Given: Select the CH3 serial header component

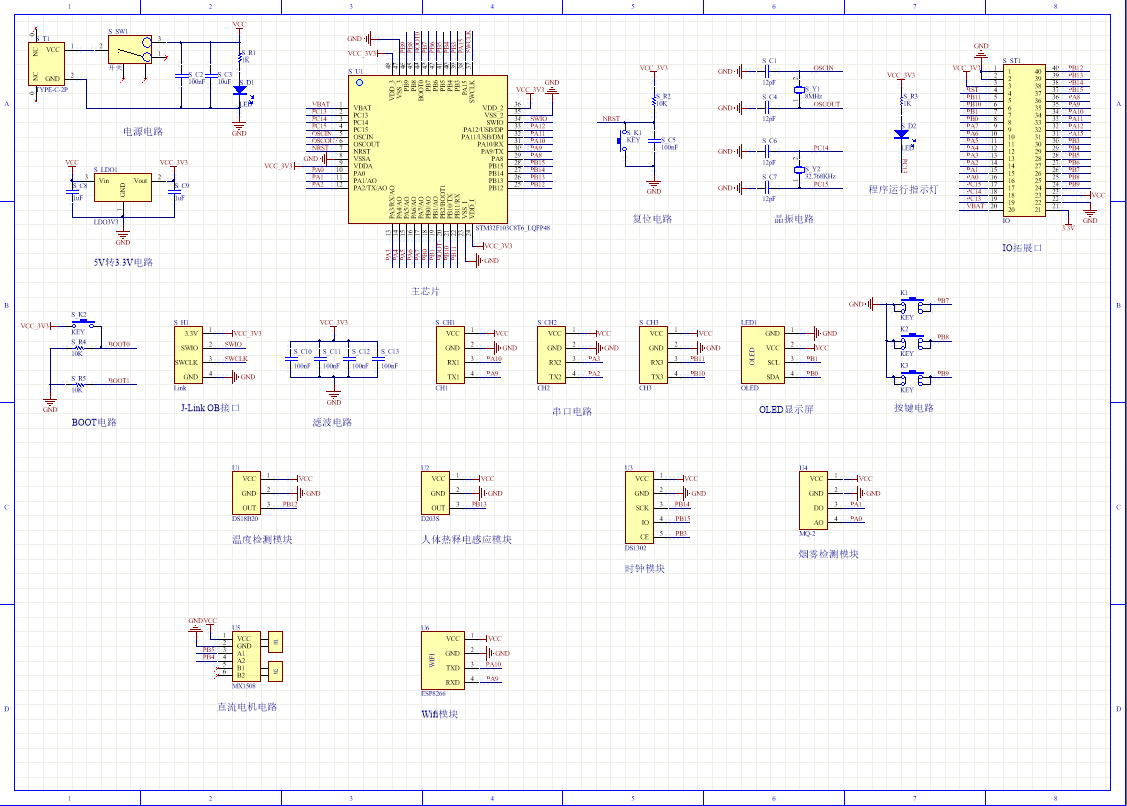Looking at the screenshot, I should pos(654,354).
